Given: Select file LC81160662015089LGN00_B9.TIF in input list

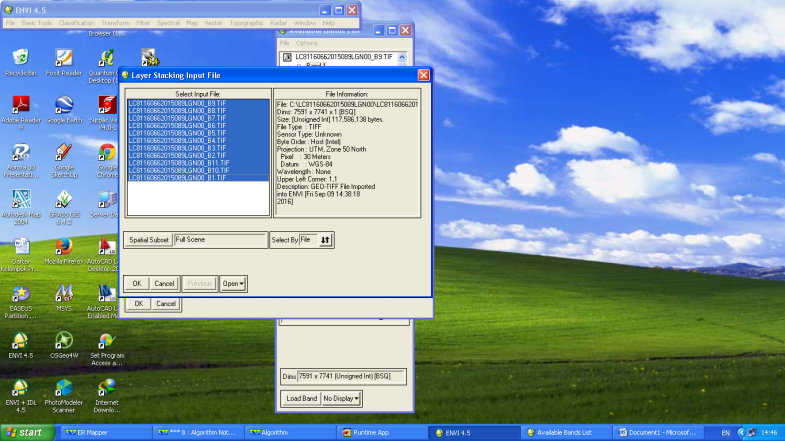Looking at the screenshot, I should coord(198,103).
